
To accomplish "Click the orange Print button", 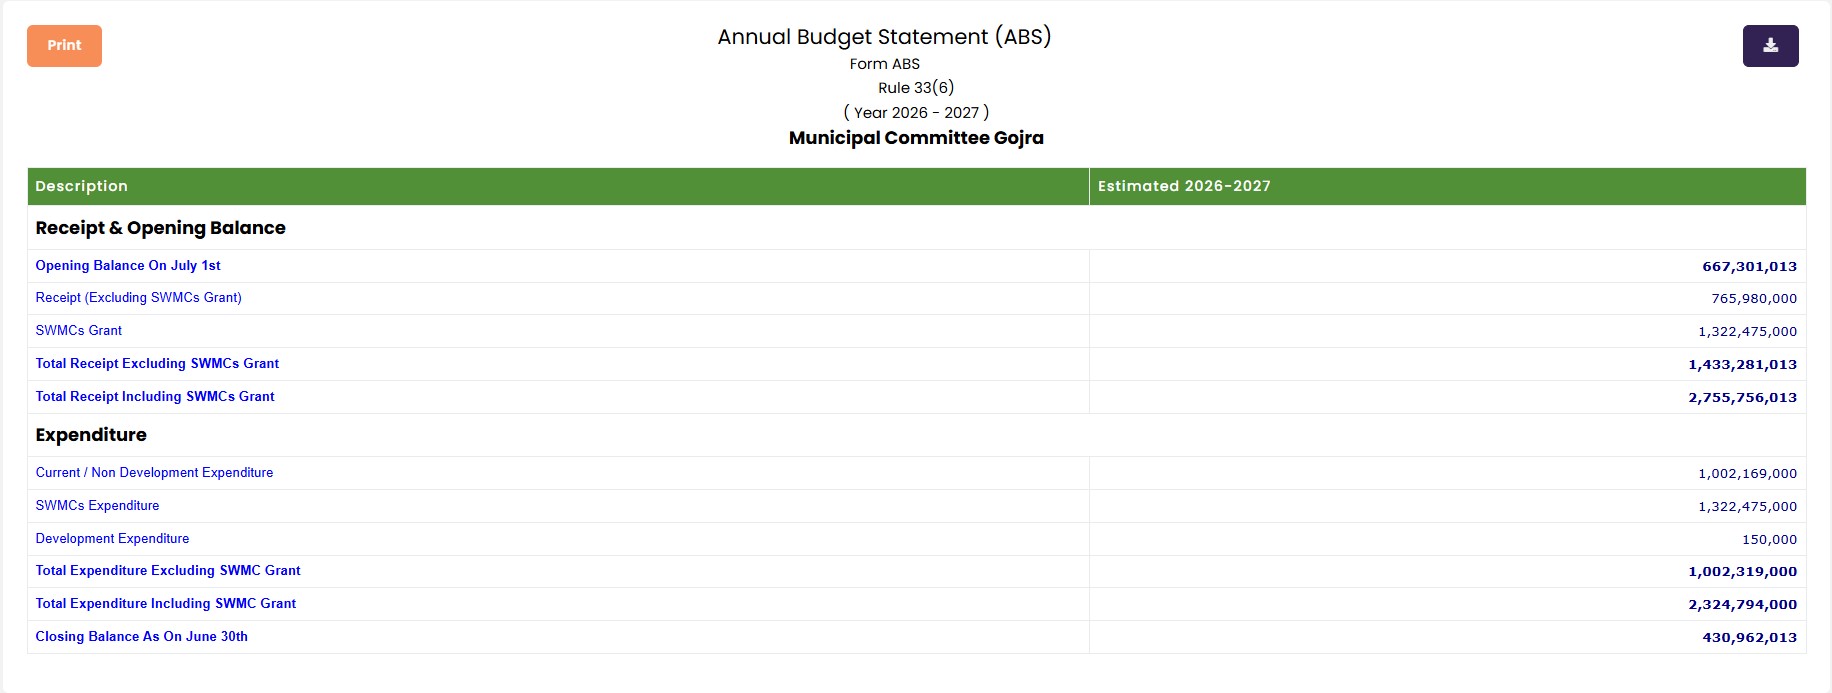I will 64,46.
